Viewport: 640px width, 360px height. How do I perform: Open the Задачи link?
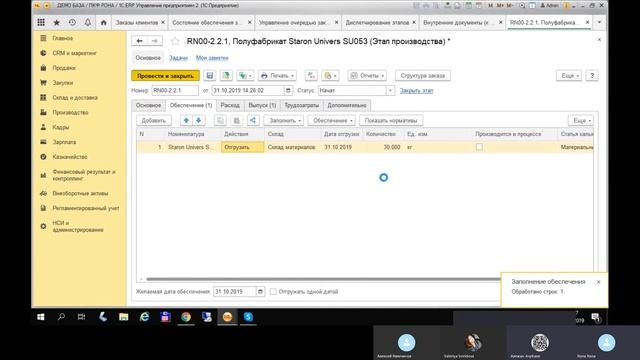178,58
